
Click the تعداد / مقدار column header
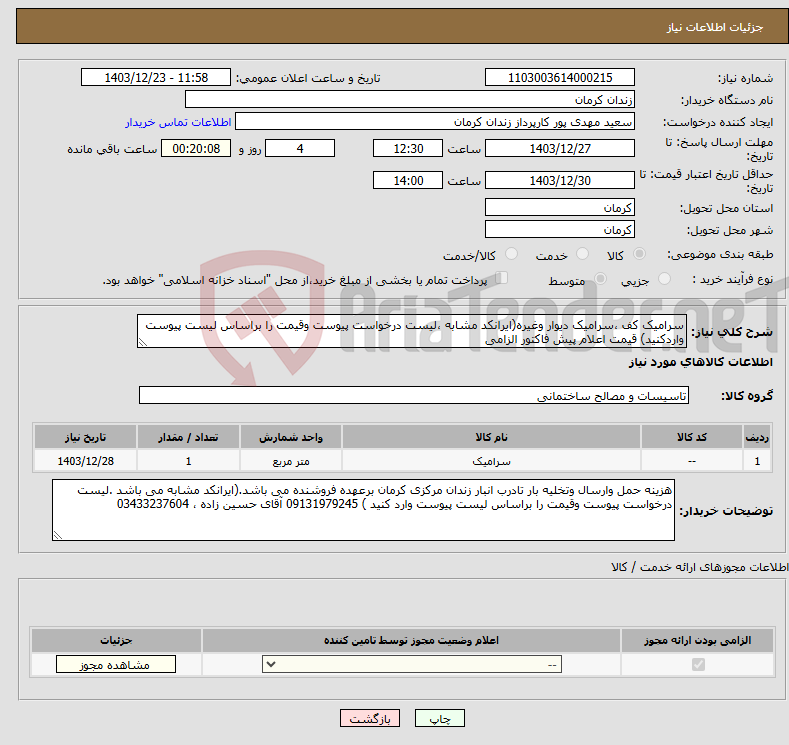point(188,437)
